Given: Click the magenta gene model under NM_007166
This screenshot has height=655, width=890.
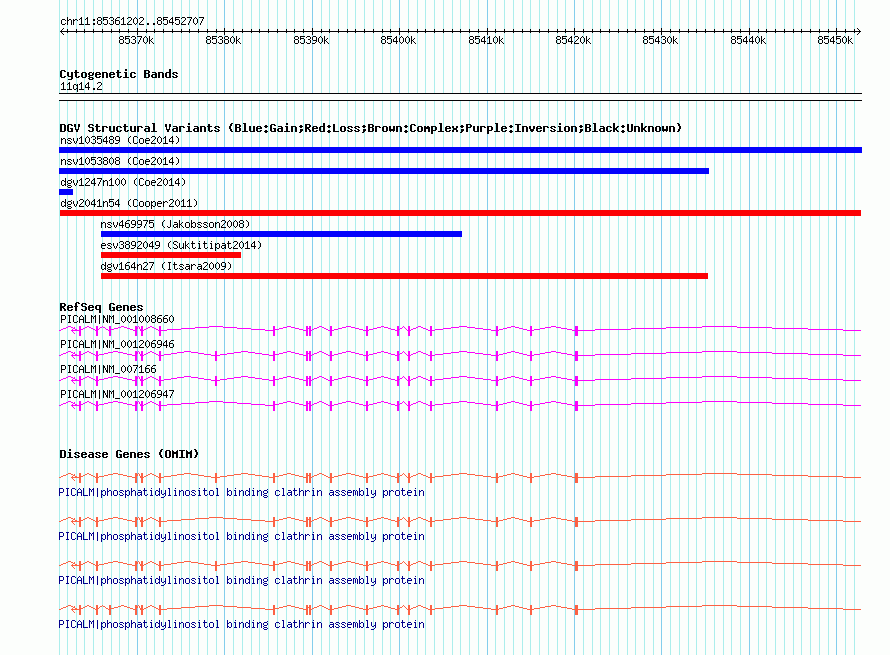Looking at the screenshot, I should [x=460, y=380].
